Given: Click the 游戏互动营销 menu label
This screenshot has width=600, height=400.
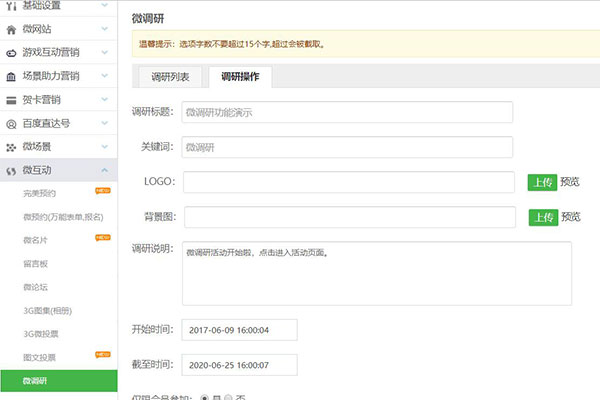Looking at the screenshot, I should click(x=51, y=52).
